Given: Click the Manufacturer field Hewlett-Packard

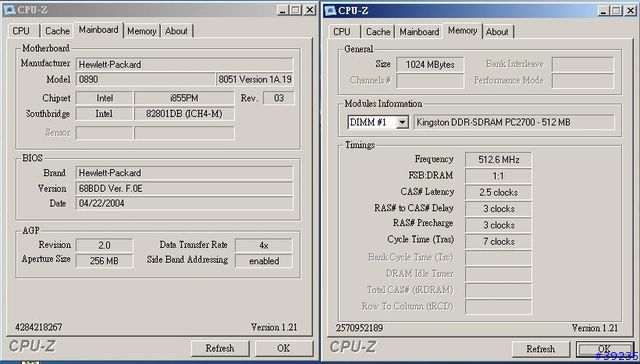Looking at the screenshot, I should [184, 64].
